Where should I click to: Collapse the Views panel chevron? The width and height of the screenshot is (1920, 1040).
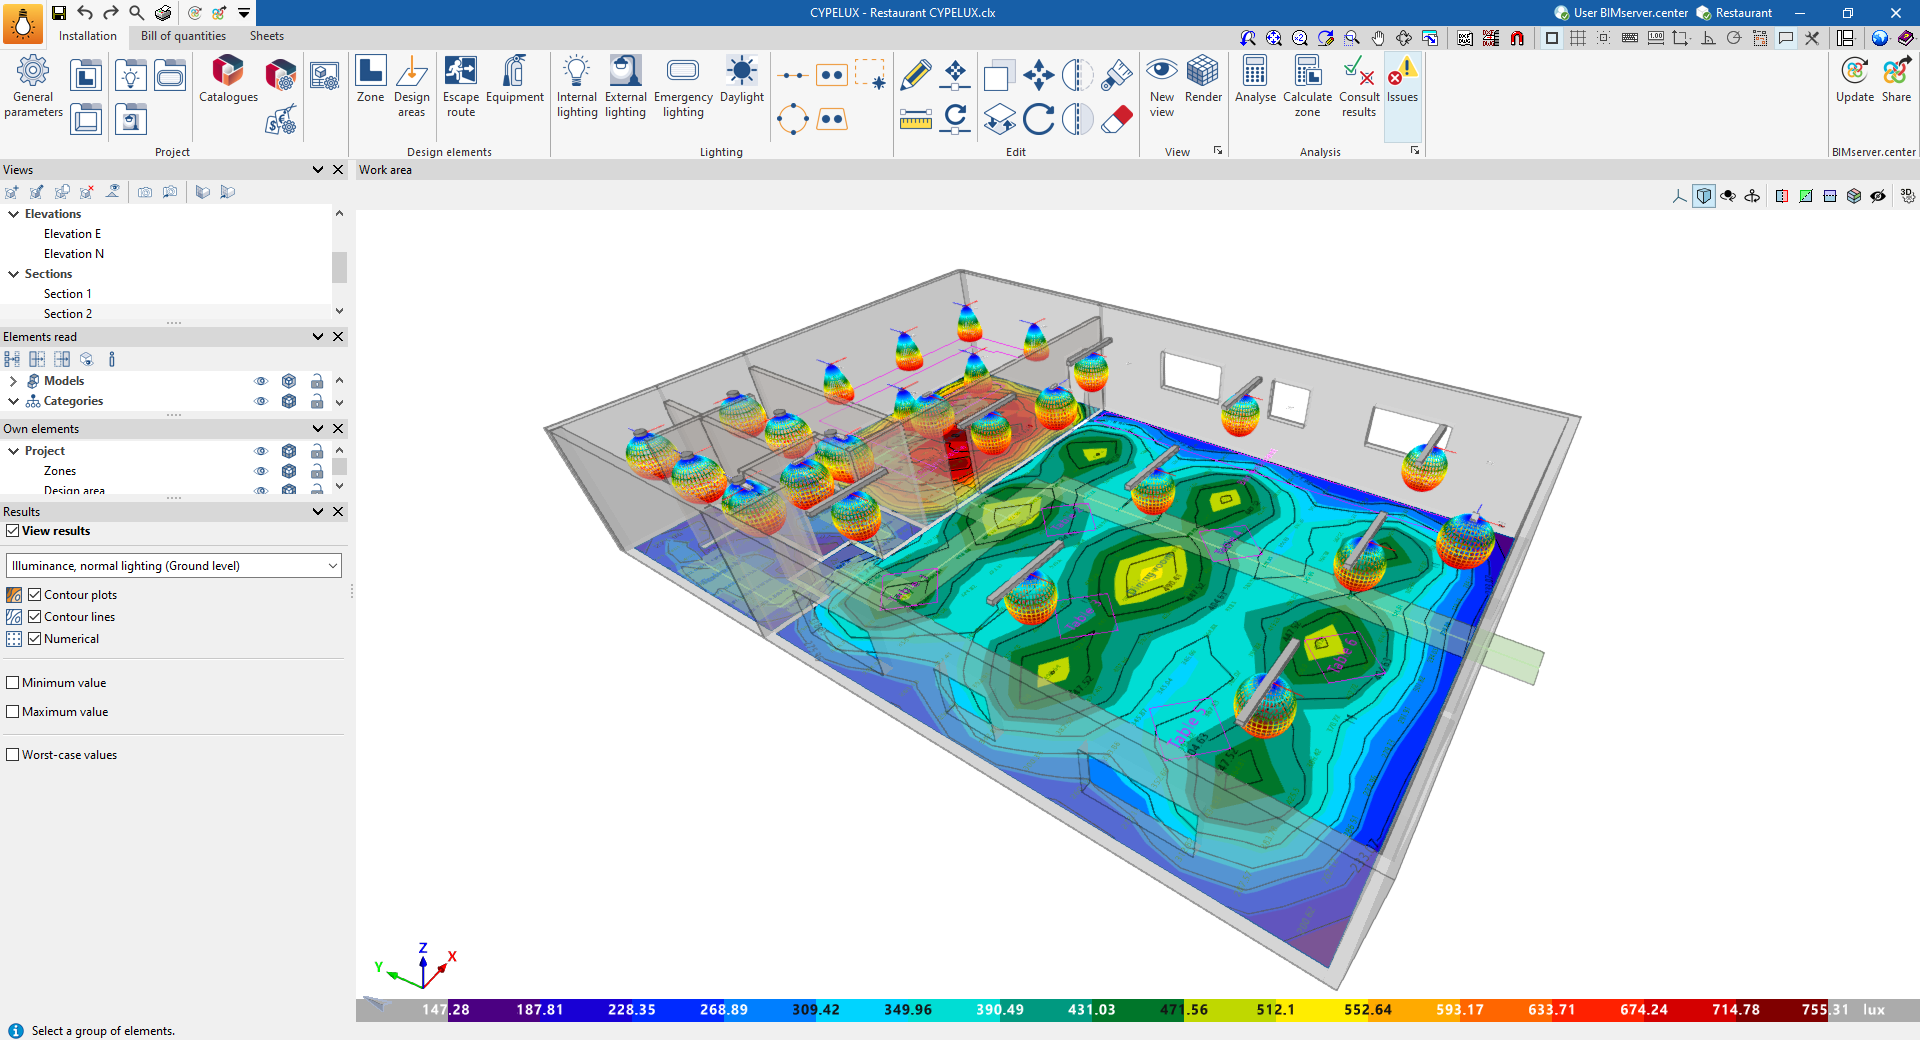[318, 170]
